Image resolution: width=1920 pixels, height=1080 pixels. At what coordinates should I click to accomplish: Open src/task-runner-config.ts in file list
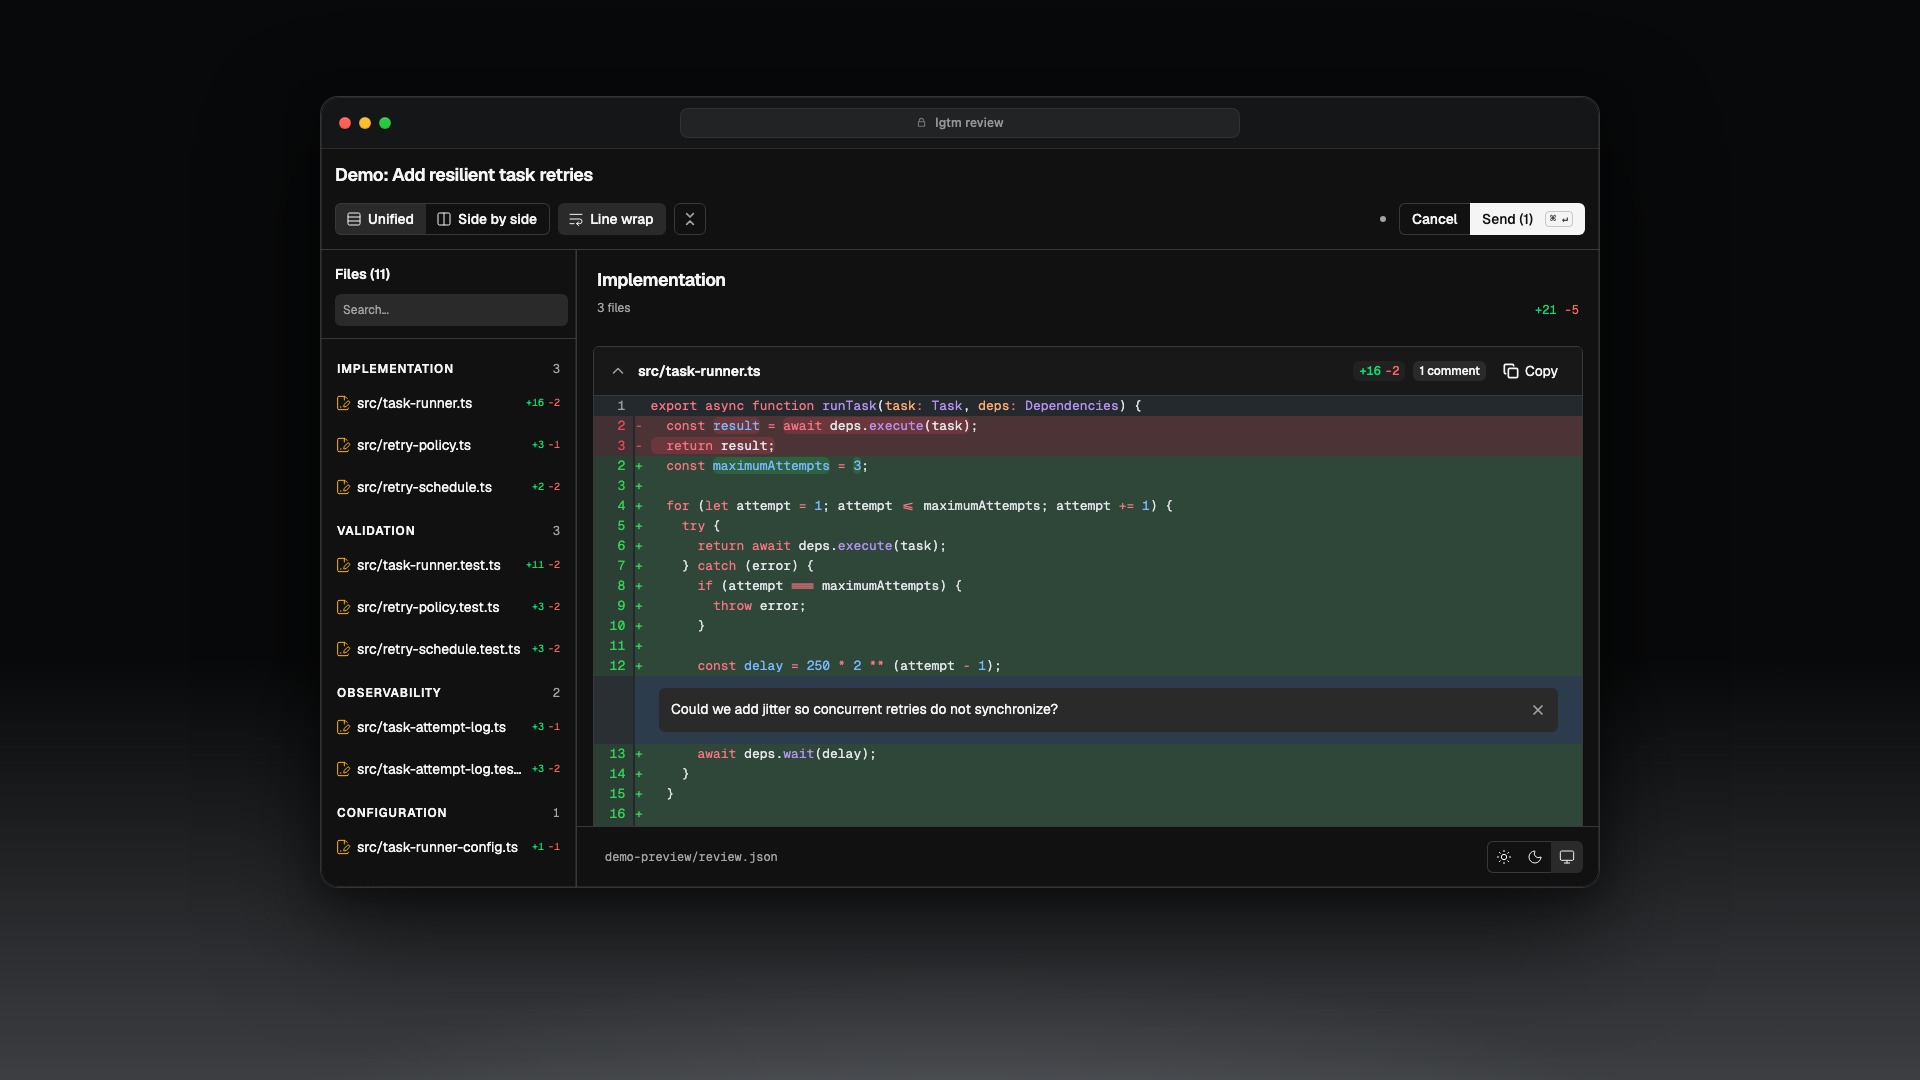tap(448, 847)
